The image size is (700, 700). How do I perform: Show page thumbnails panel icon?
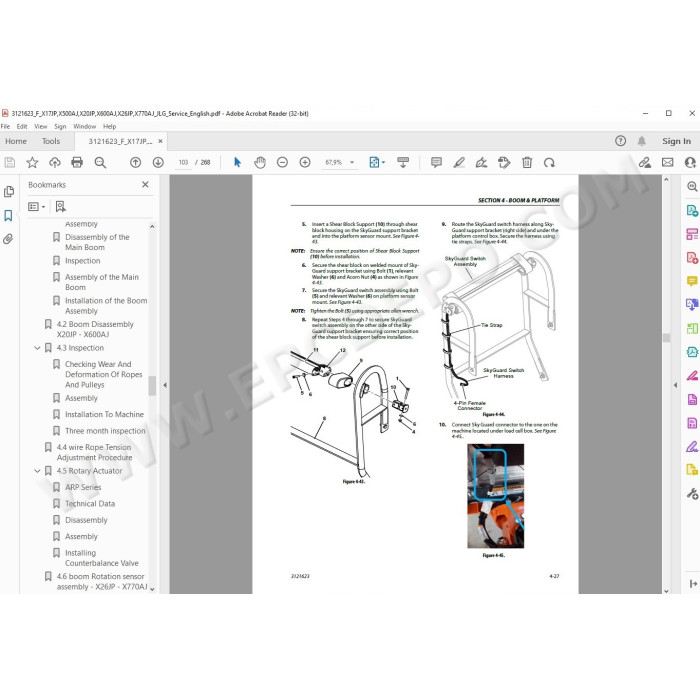tap(8, 192)
